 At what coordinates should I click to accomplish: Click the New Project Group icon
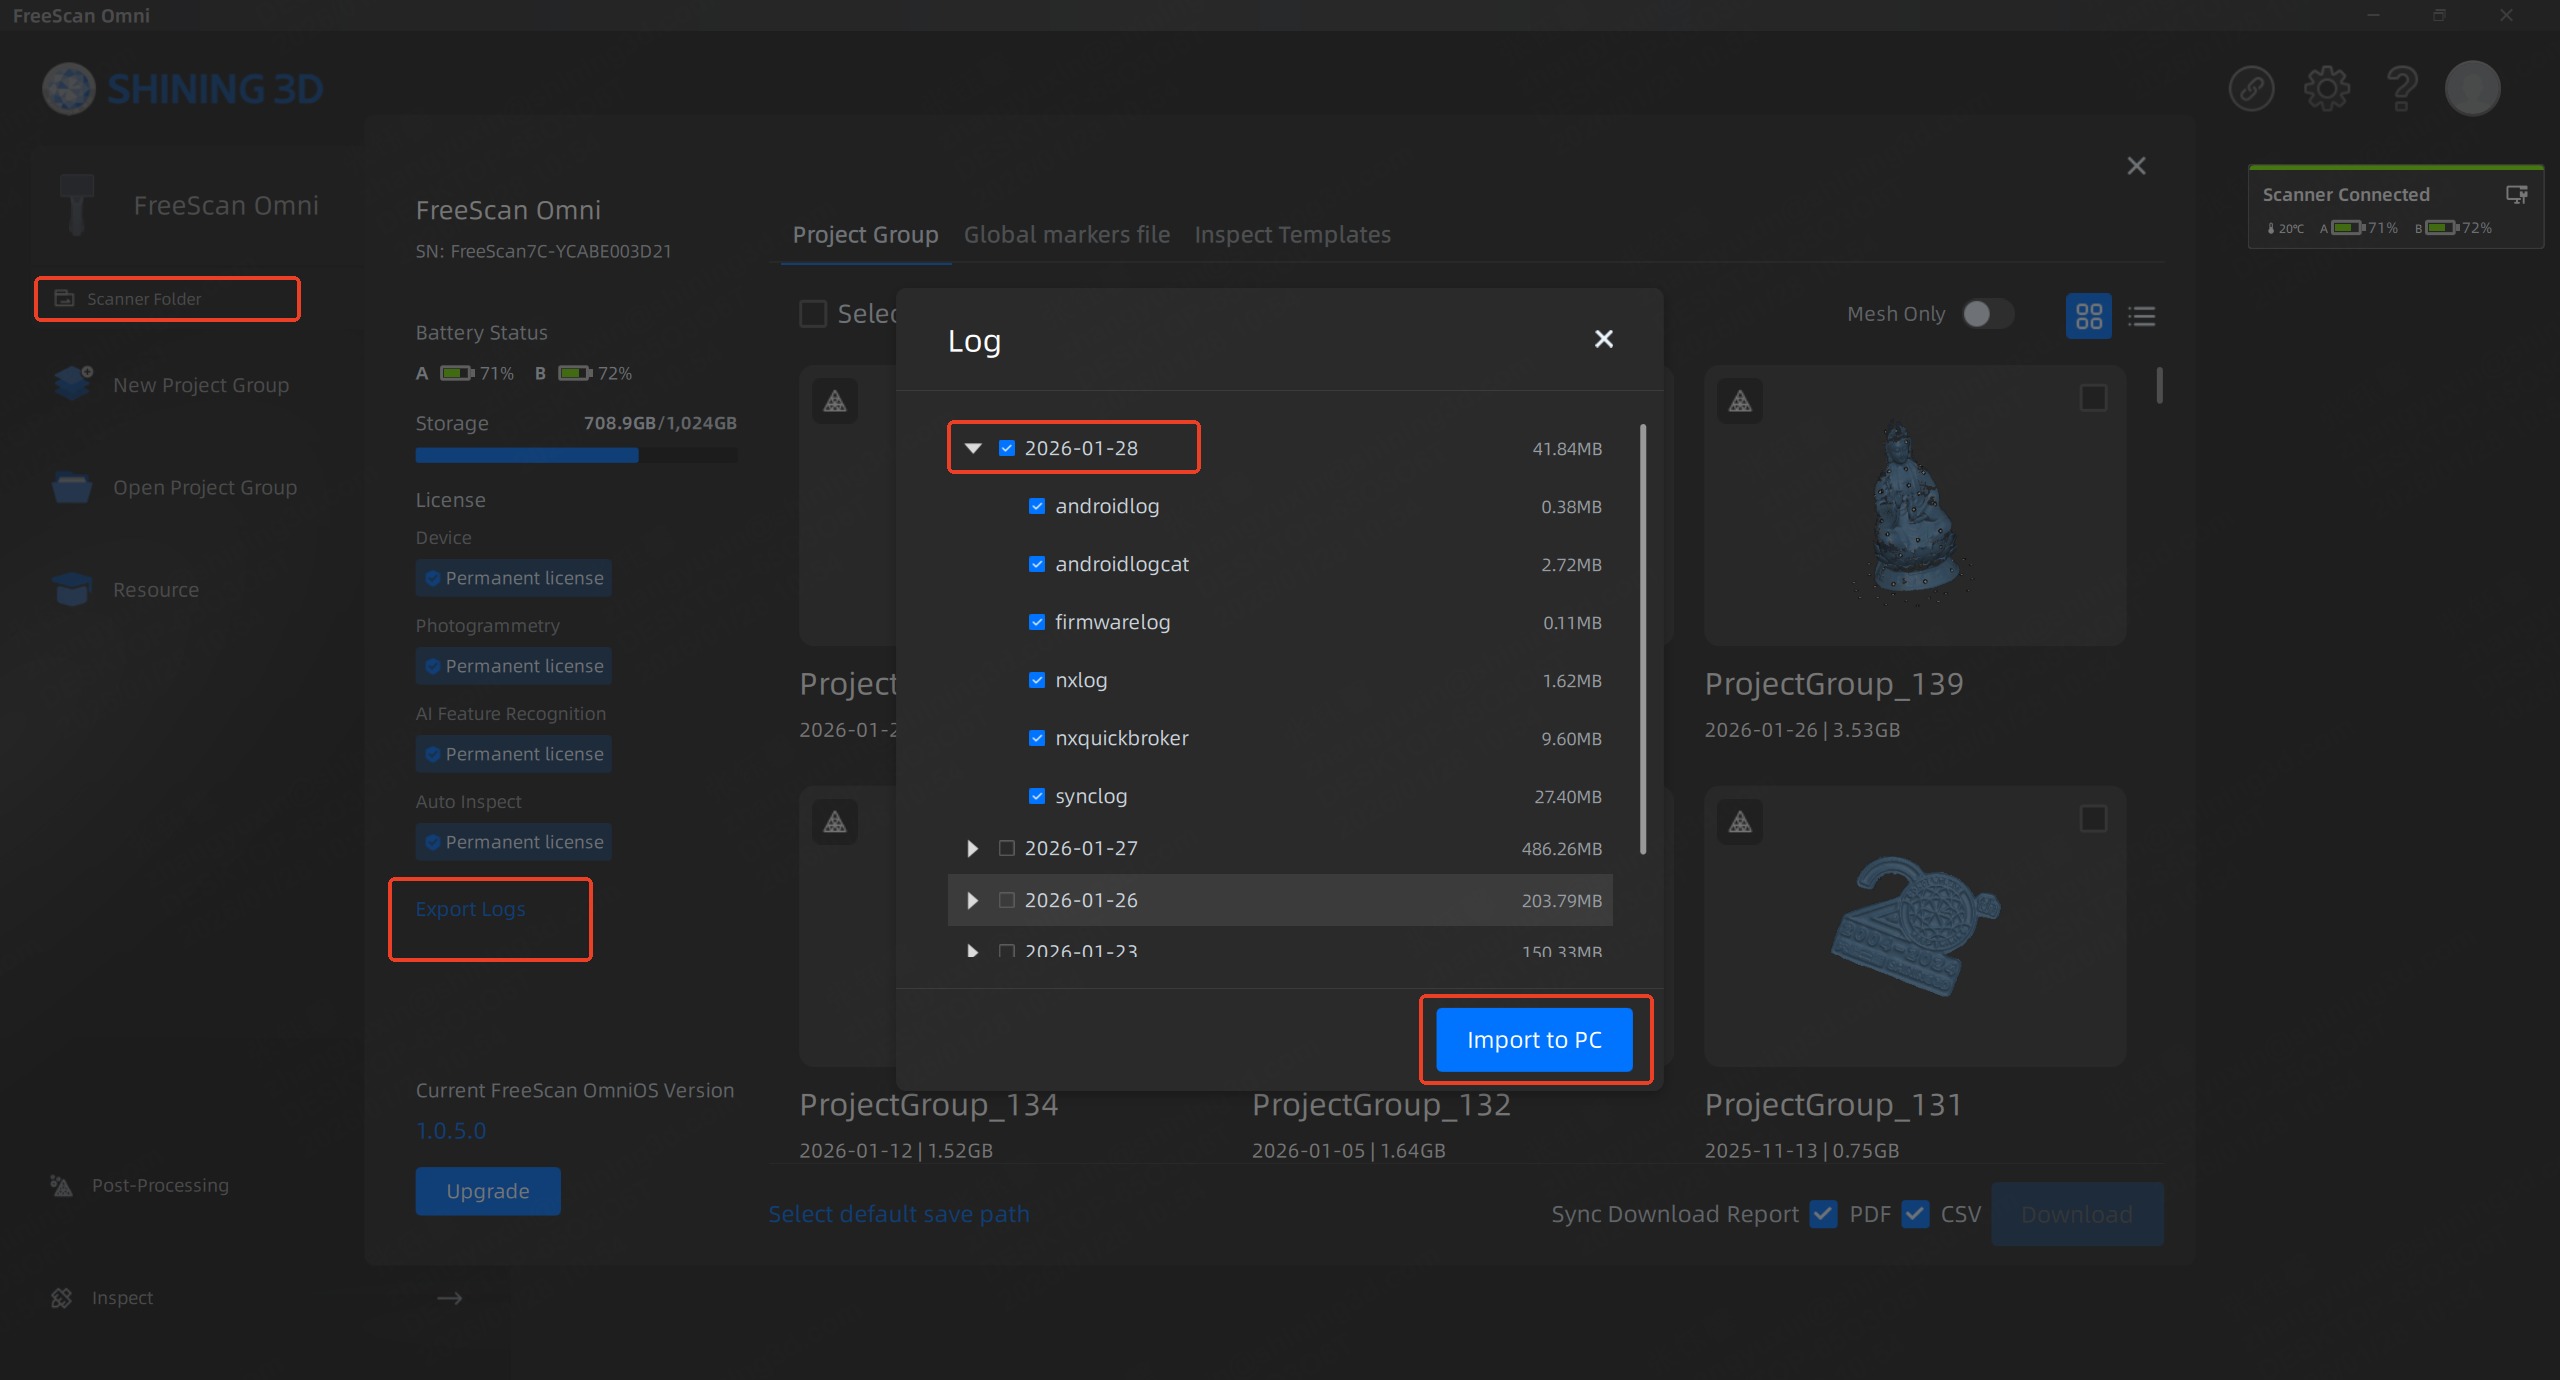pyautogui.click(x=73, y=384)
